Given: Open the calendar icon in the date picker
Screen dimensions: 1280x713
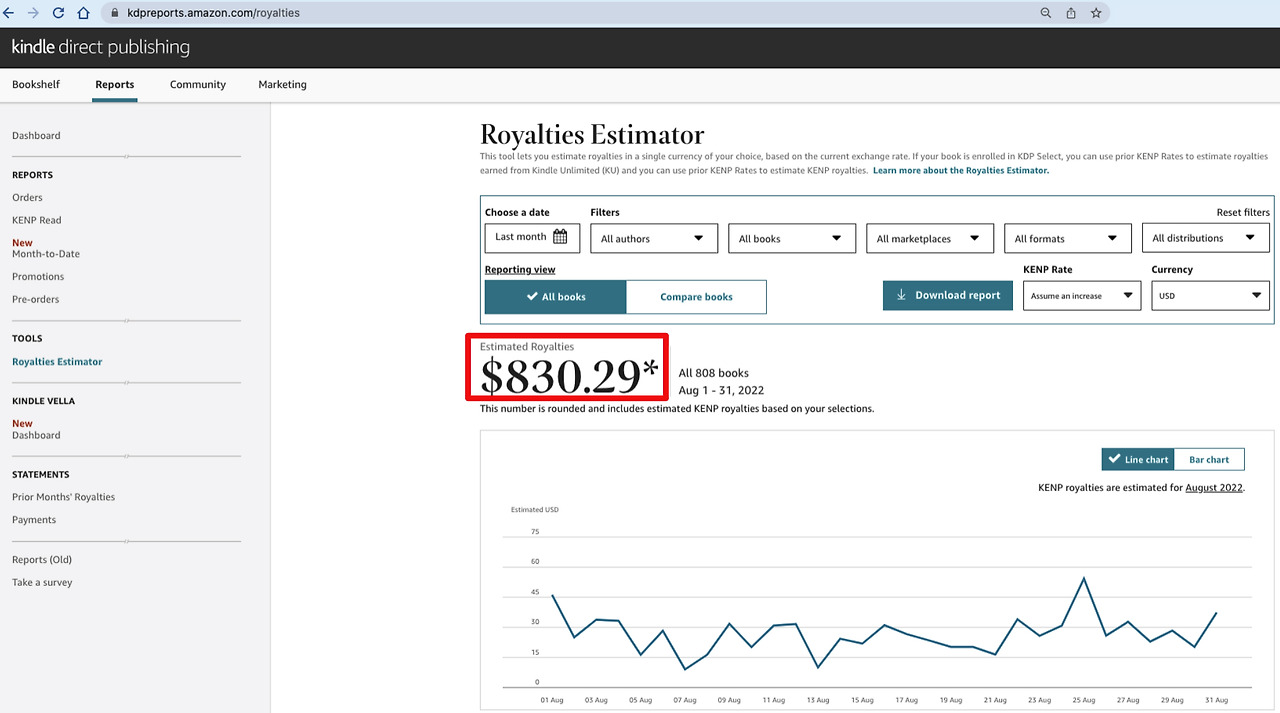Looking at the screenshot, I should click(560, 237).
